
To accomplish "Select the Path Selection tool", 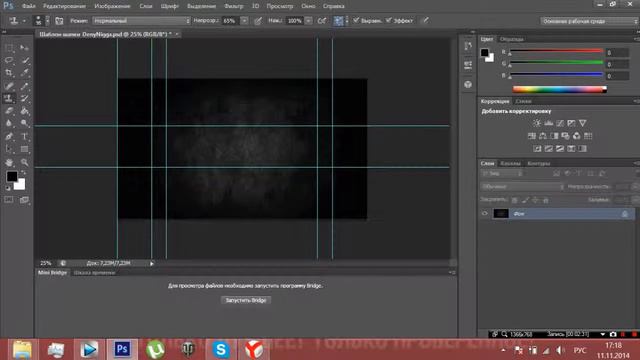I will tap(9, 149).
